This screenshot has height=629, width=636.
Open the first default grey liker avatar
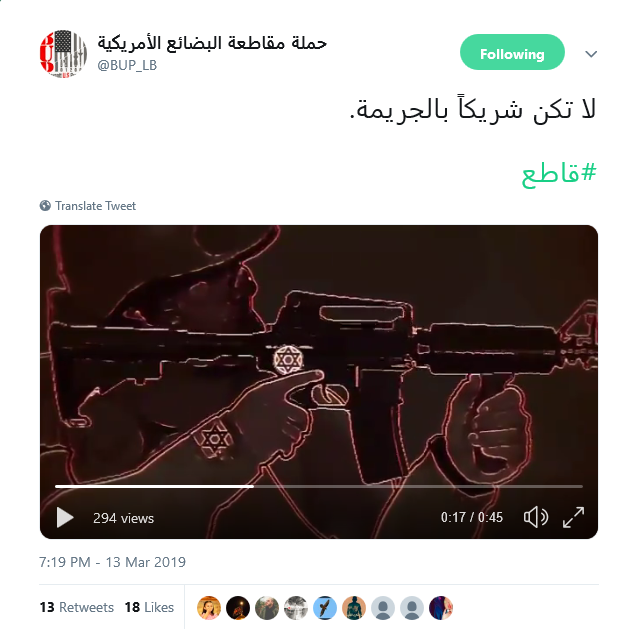pyautogui.click(x=383, y=608)
